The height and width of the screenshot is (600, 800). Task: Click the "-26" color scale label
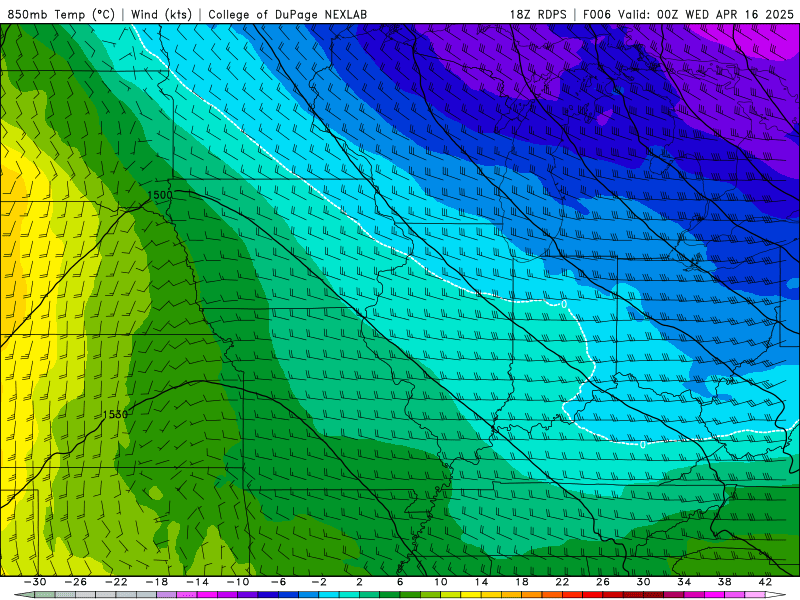(x=76, y=582)
